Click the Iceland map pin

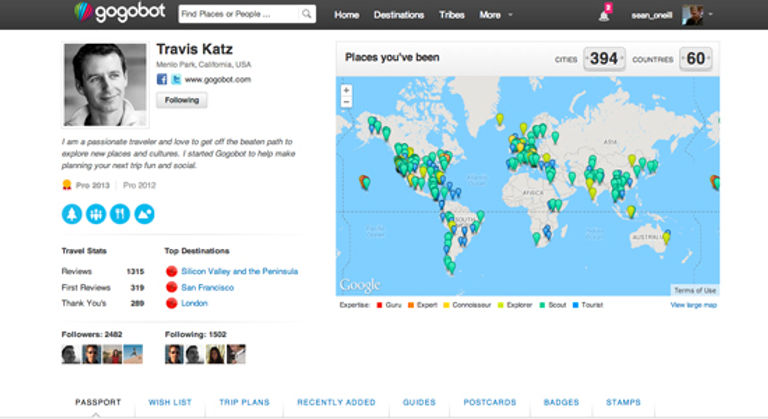click(x=500, y=119)
